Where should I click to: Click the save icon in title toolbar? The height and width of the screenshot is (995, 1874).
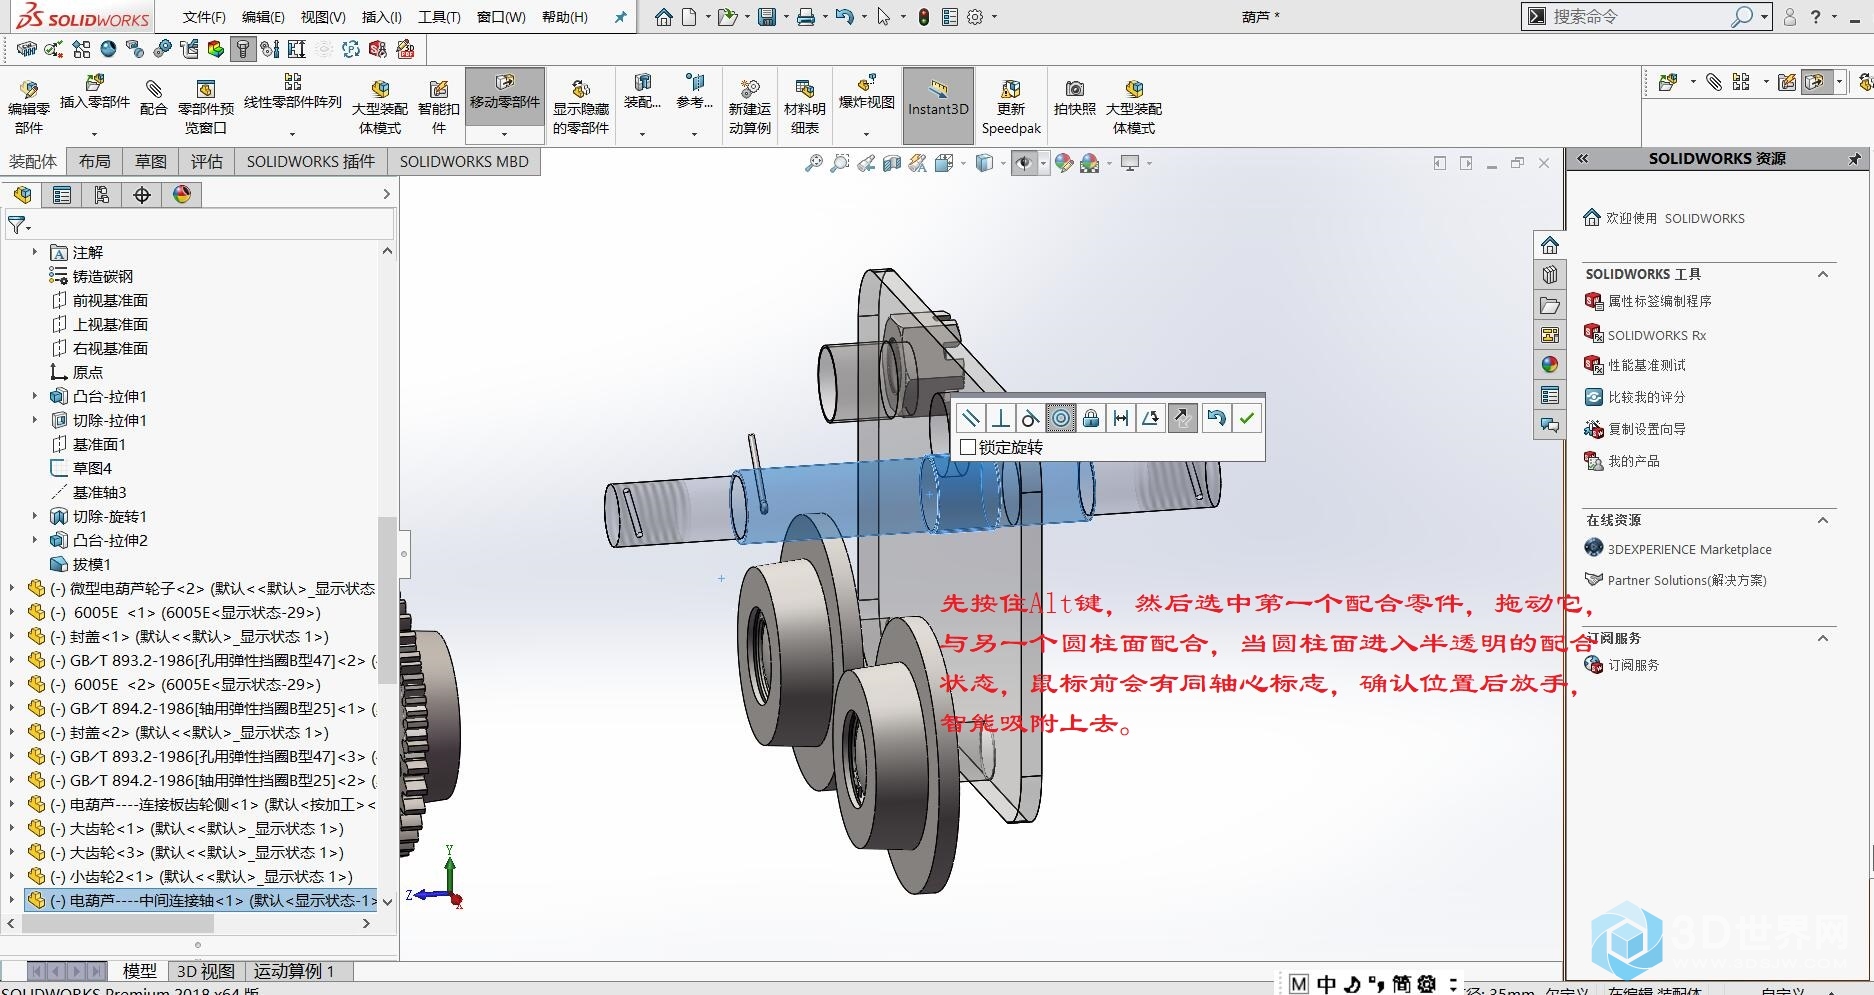click(767, 17)
